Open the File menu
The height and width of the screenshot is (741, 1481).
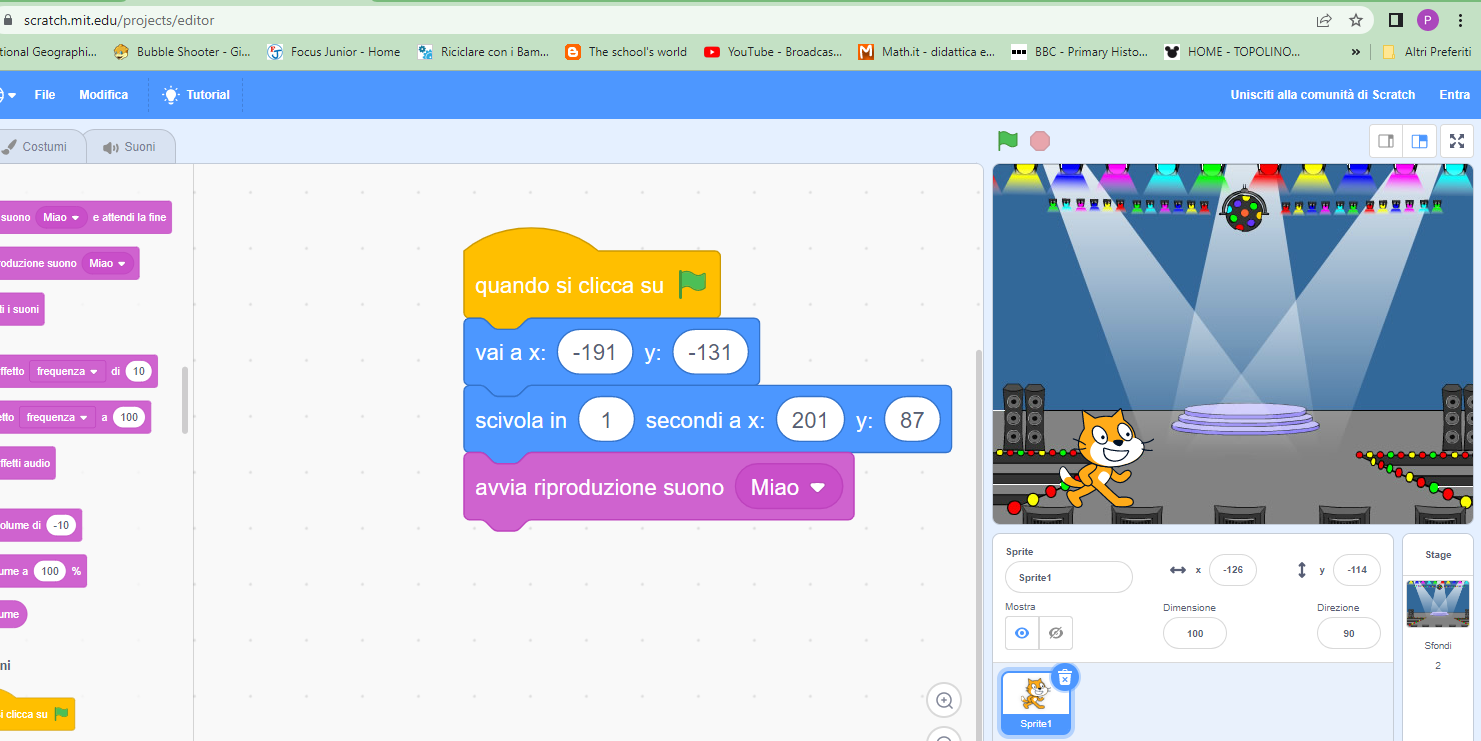(45, 95)
